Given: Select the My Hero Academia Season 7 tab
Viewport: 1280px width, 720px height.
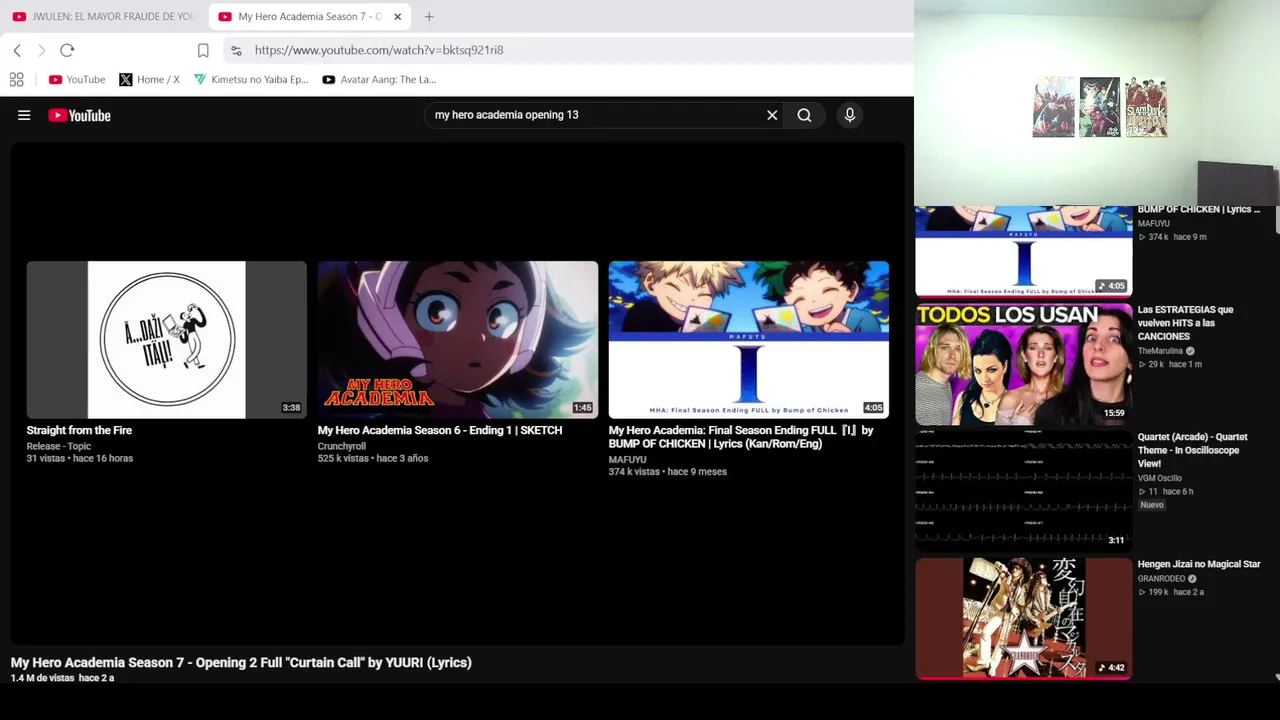Looking at the screenshot, I should coord(310,16).
